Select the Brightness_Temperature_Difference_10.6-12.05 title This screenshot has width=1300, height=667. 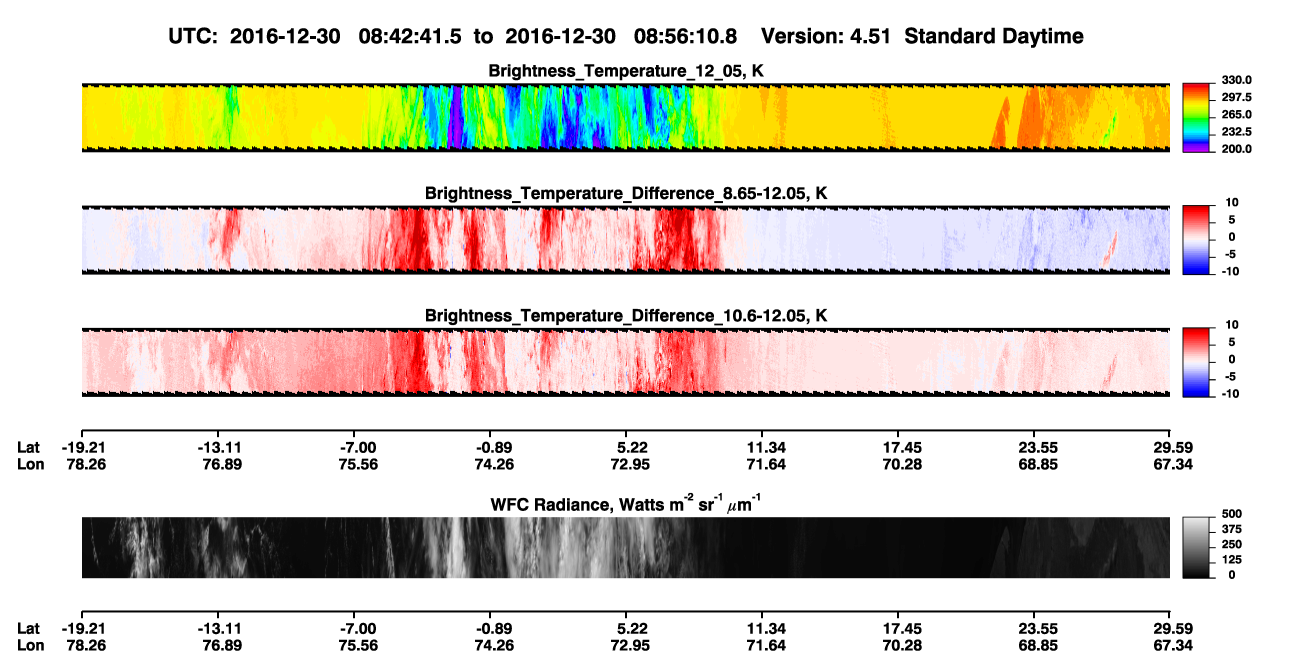(x=626, y=316)
